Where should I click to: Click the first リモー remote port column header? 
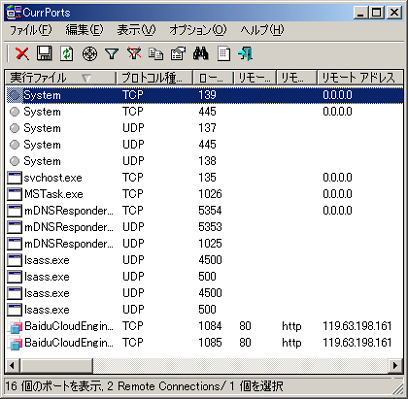[x=255, y=78]
